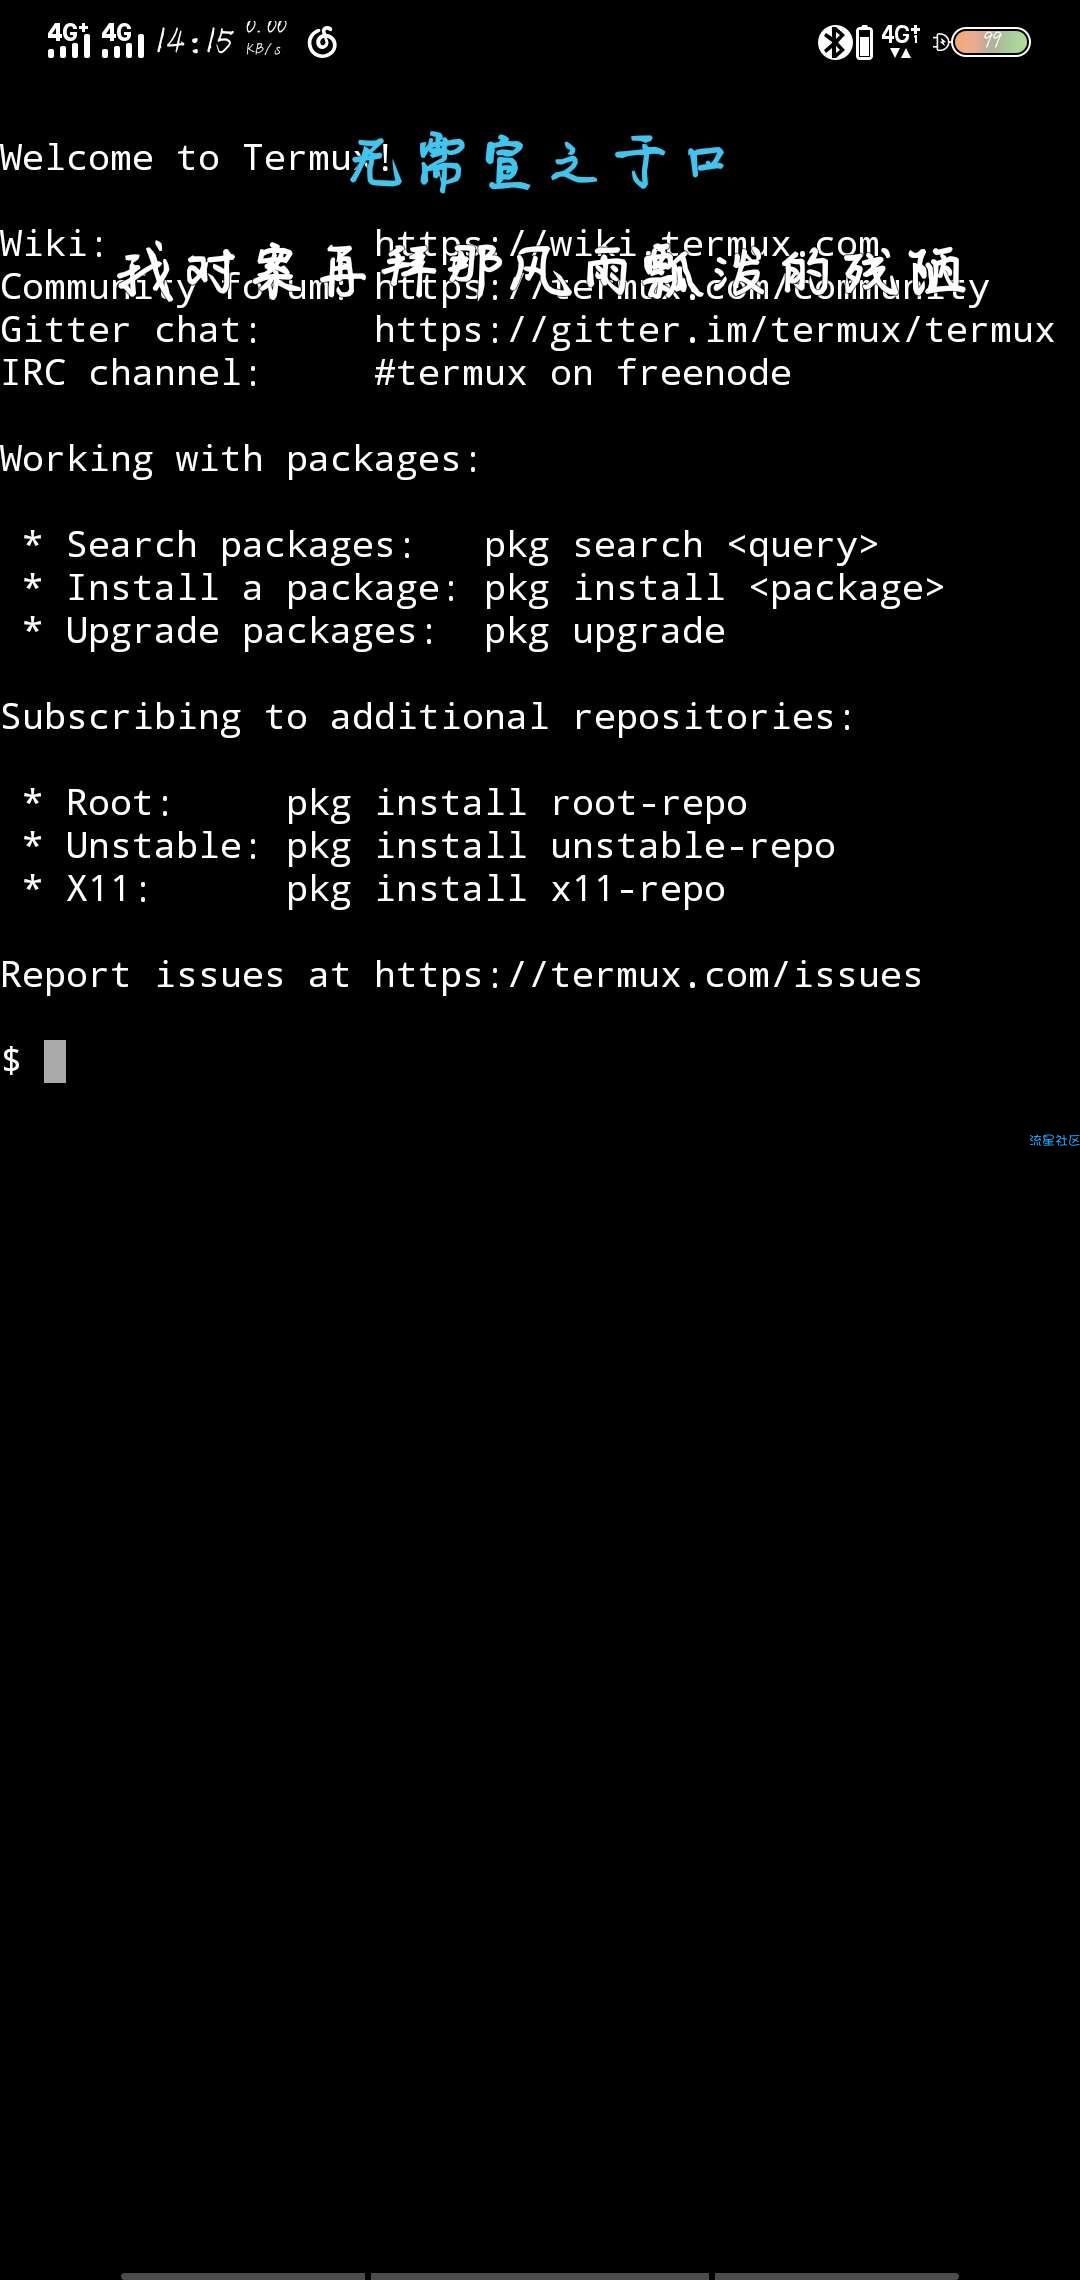Tap the 14:15 clock in status bar
This screenshot has height=2280, width=1080.
[195, 41]
